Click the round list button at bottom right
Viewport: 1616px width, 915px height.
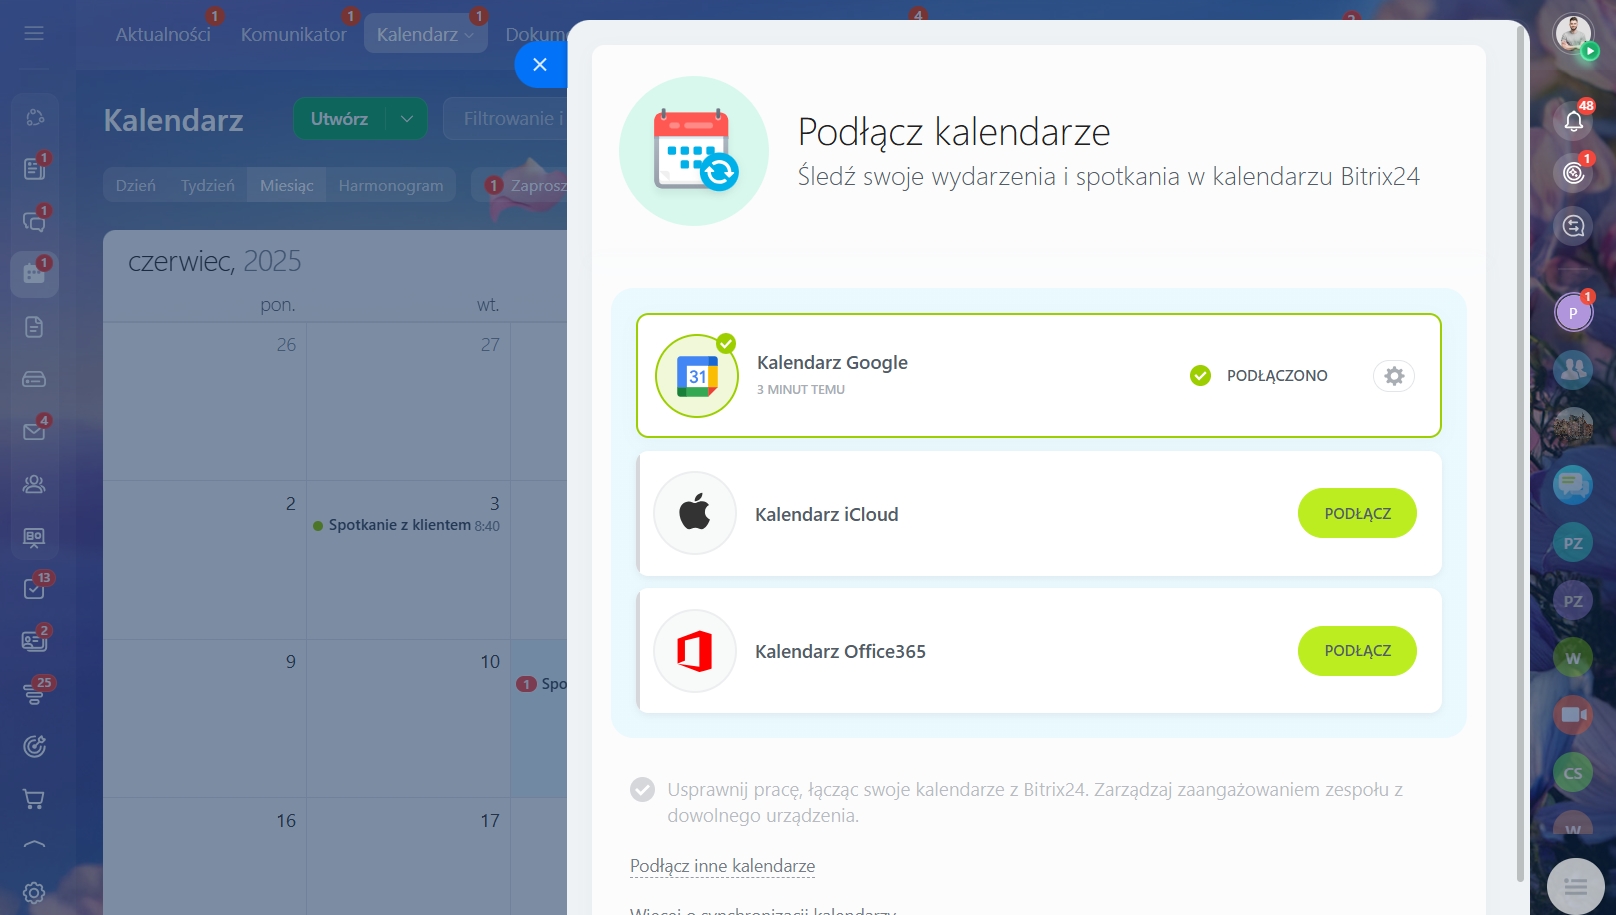(1575, 887)
